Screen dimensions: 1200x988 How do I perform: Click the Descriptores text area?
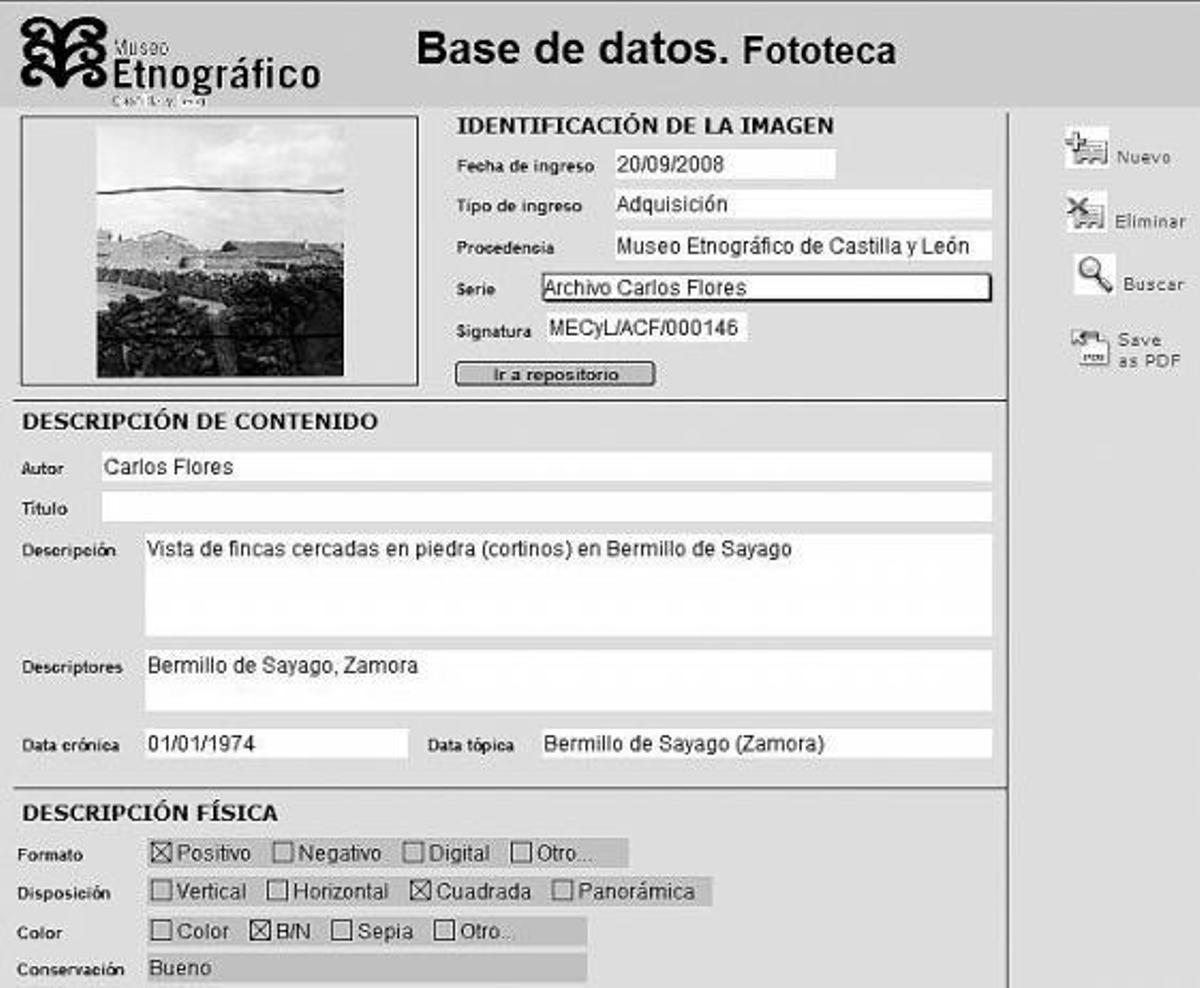[568, 681]
